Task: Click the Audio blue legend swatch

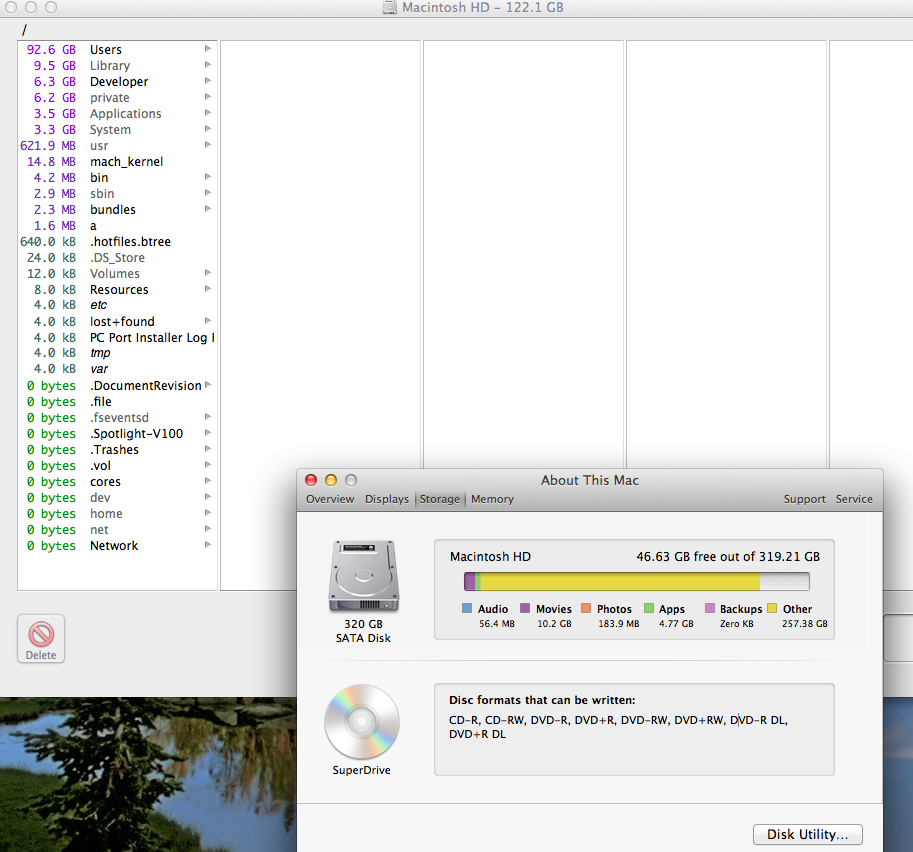Action: tap(466, 608)
